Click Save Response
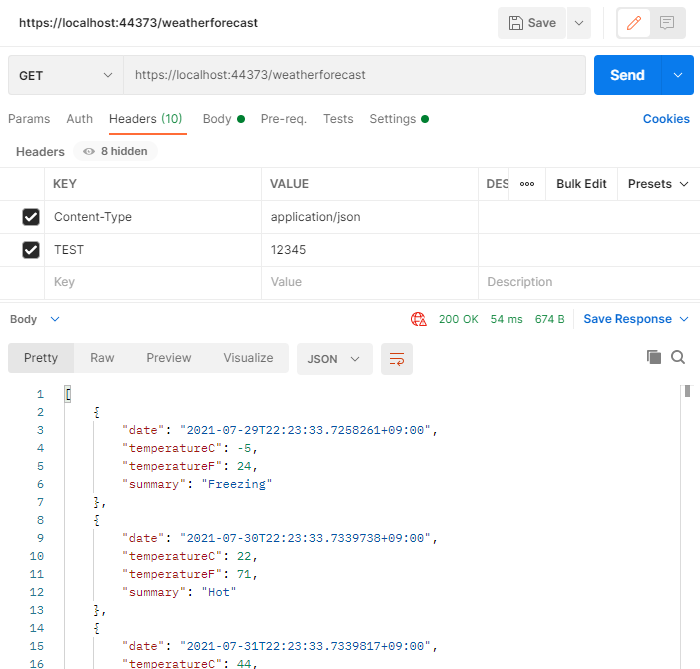The width and height of the screenshot is (700, 669). (x=636, y=319)
